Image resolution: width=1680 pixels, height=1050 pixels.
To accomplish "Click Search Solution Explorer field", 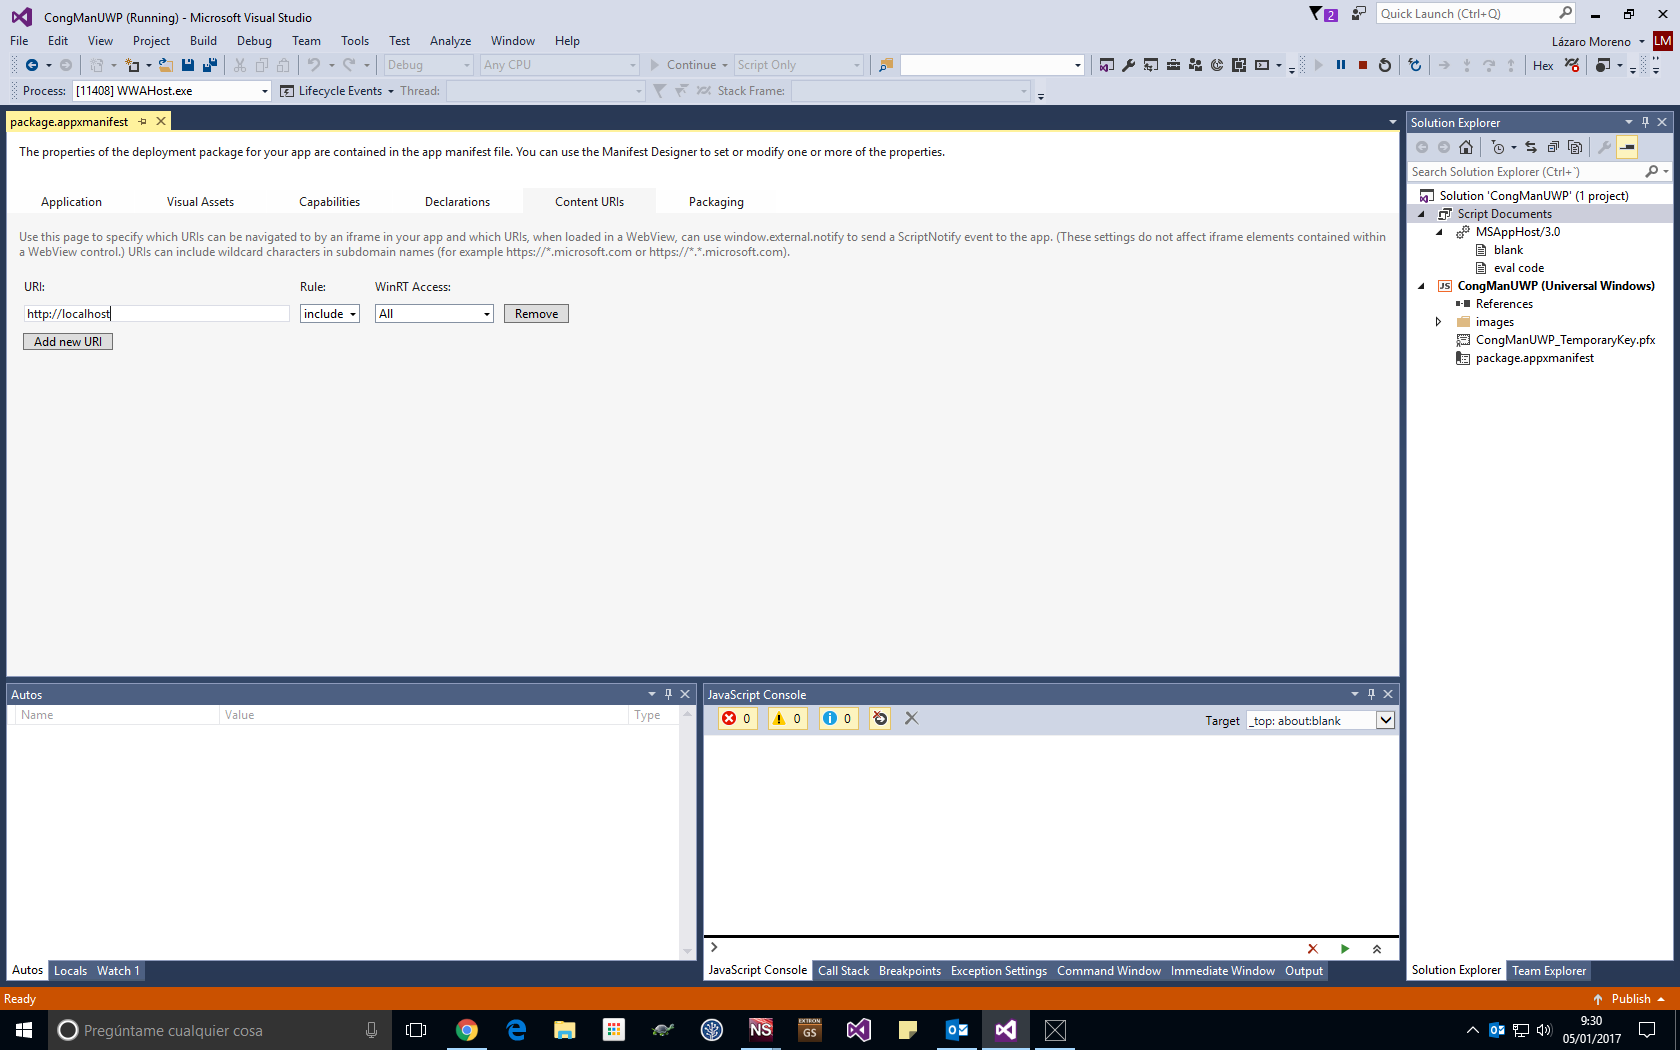I will point(1541,172).
